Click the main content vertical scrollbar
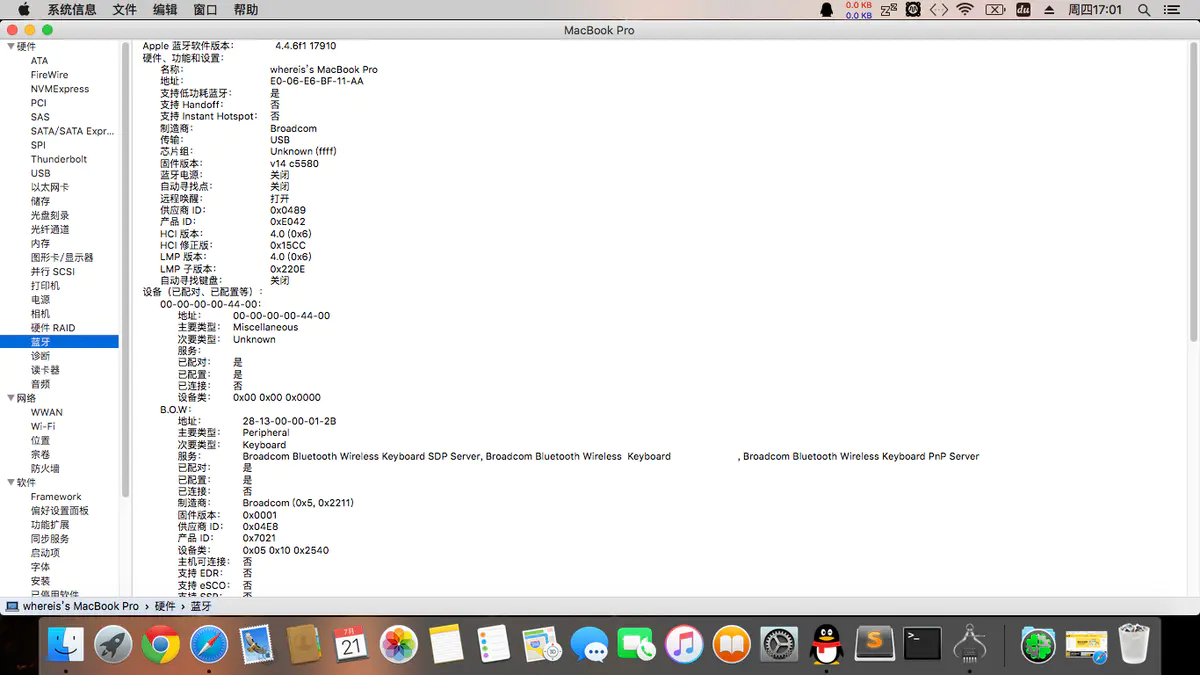 (1194, 192)
